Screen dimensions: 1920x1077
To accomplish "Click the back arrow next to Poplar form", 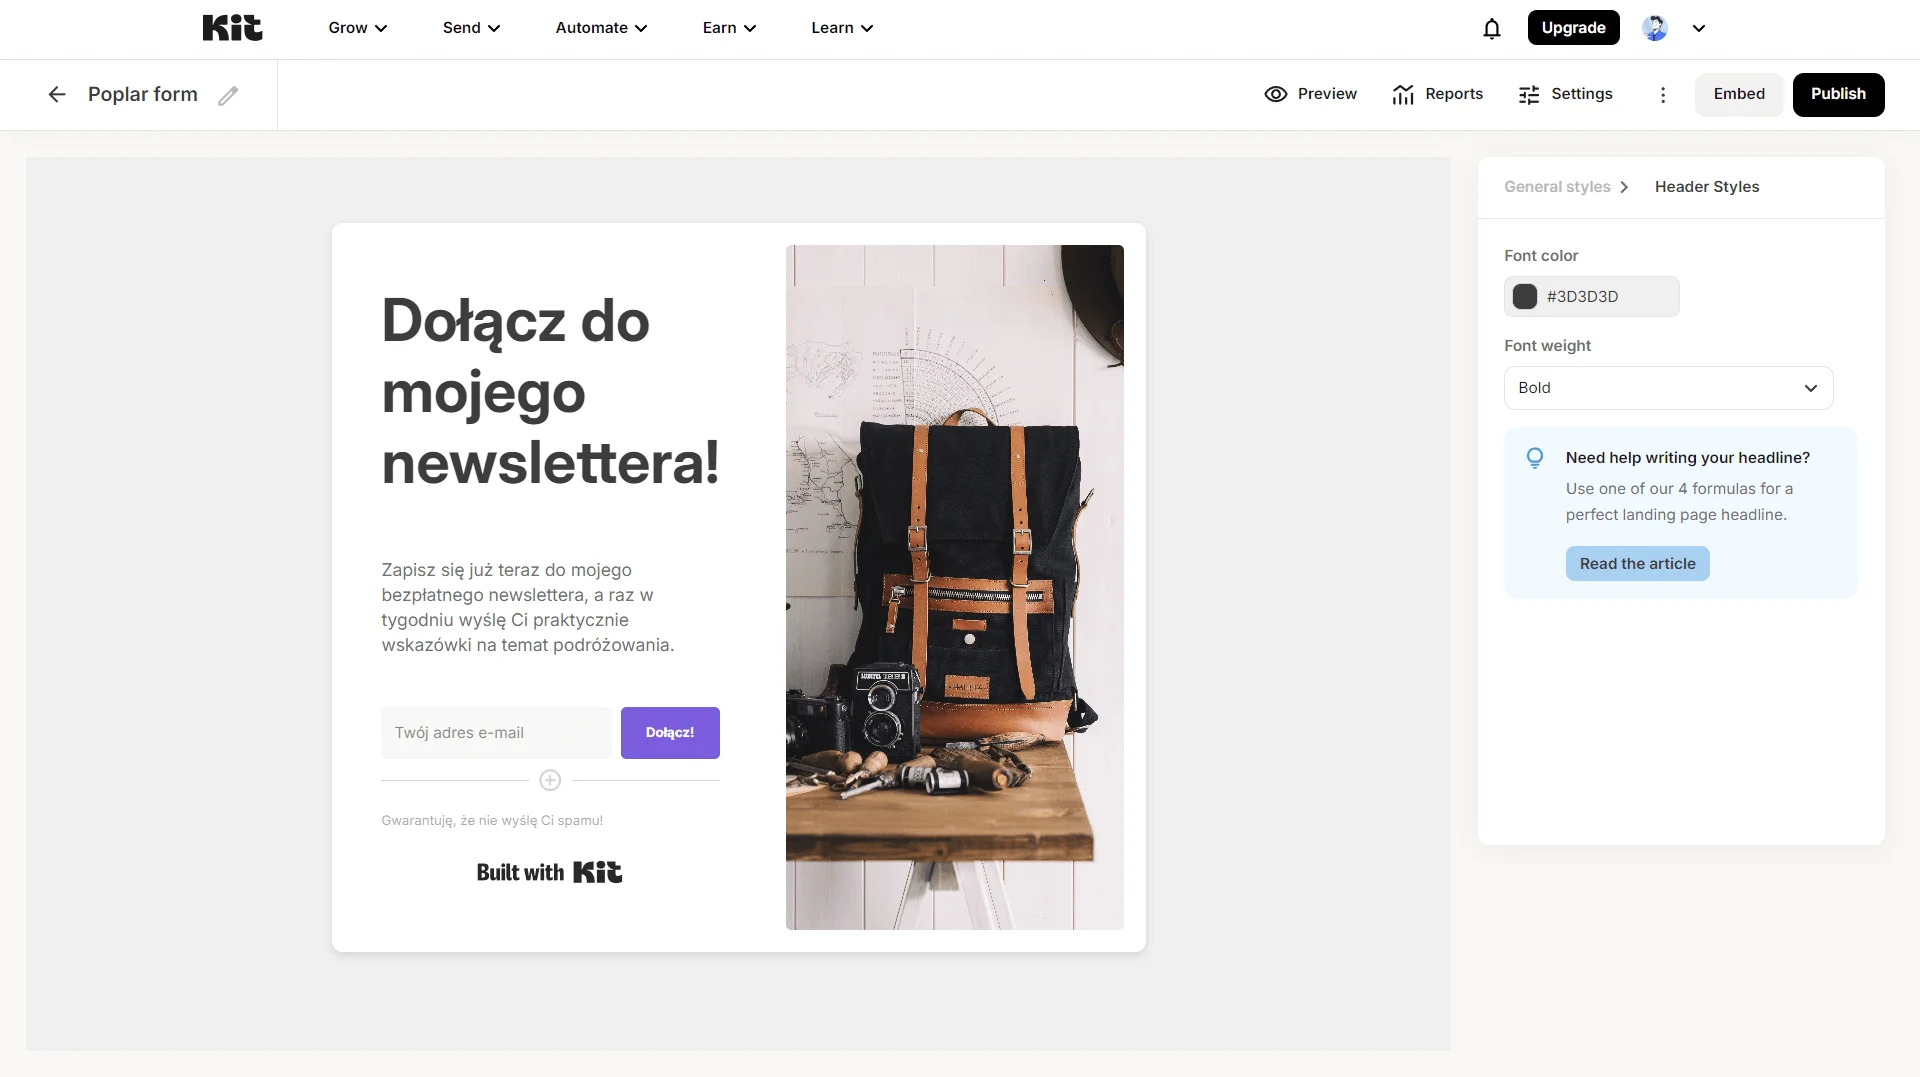I will tap(57, 94).
